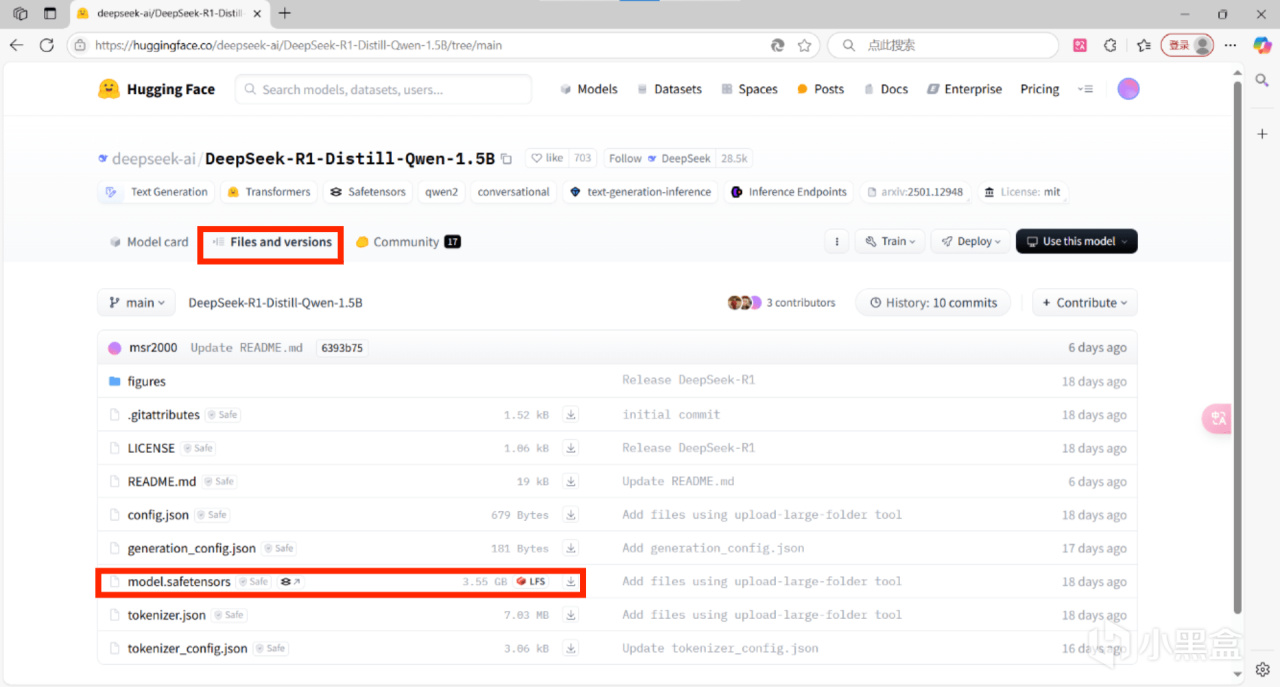1280x687 pixels.
Task: Click the contributors avatars
Action: [745, 302]
